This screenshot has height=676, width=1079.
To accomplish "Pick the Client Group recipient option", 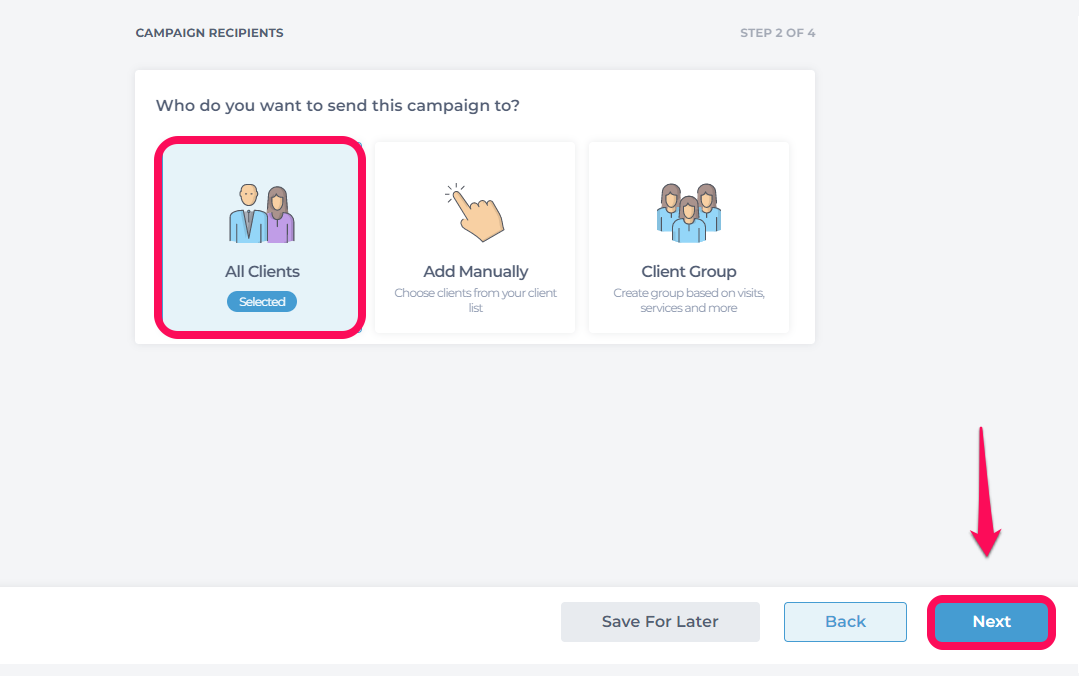I will point(689,237).
